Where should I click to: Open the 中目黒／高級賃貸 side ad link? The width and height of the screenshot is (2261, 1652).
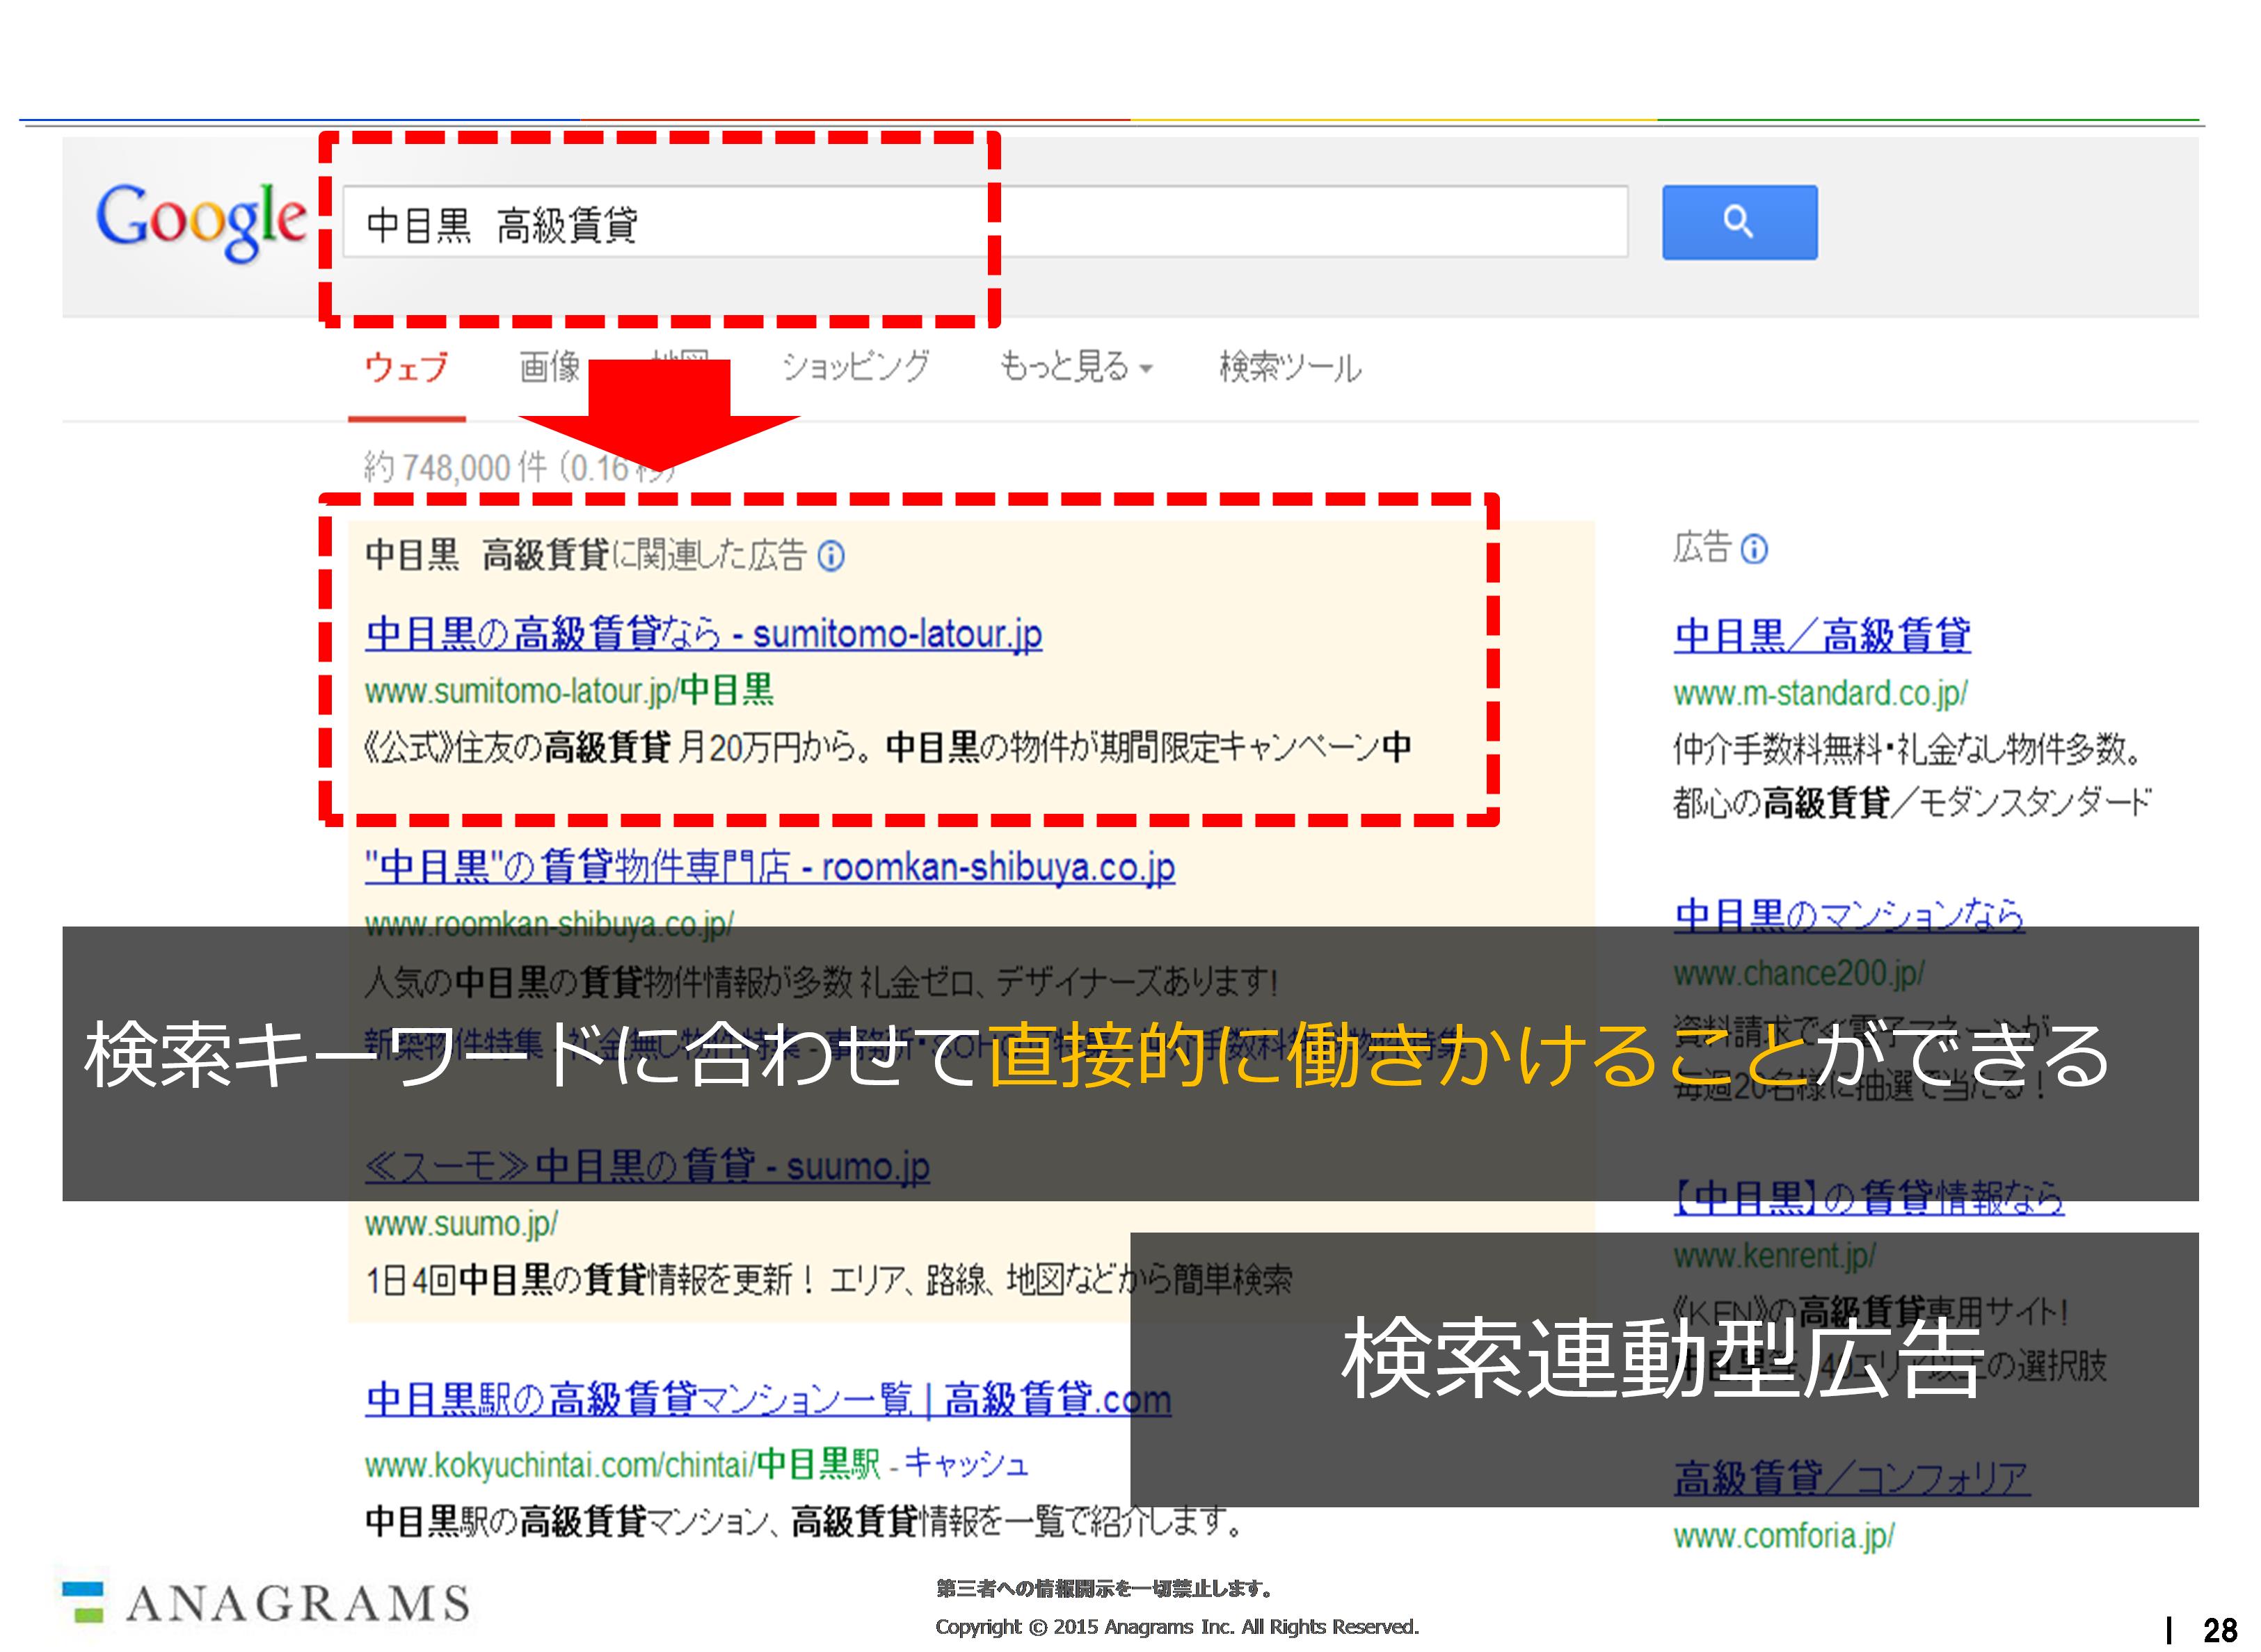pyautogui.click(x=1822, y=636)
